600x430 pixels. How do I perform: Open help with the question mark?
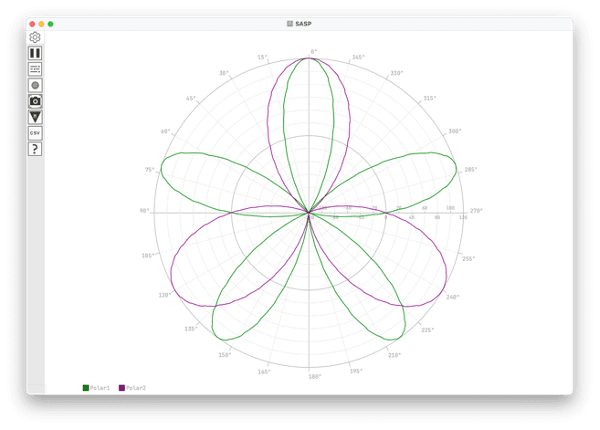(35, 149)
